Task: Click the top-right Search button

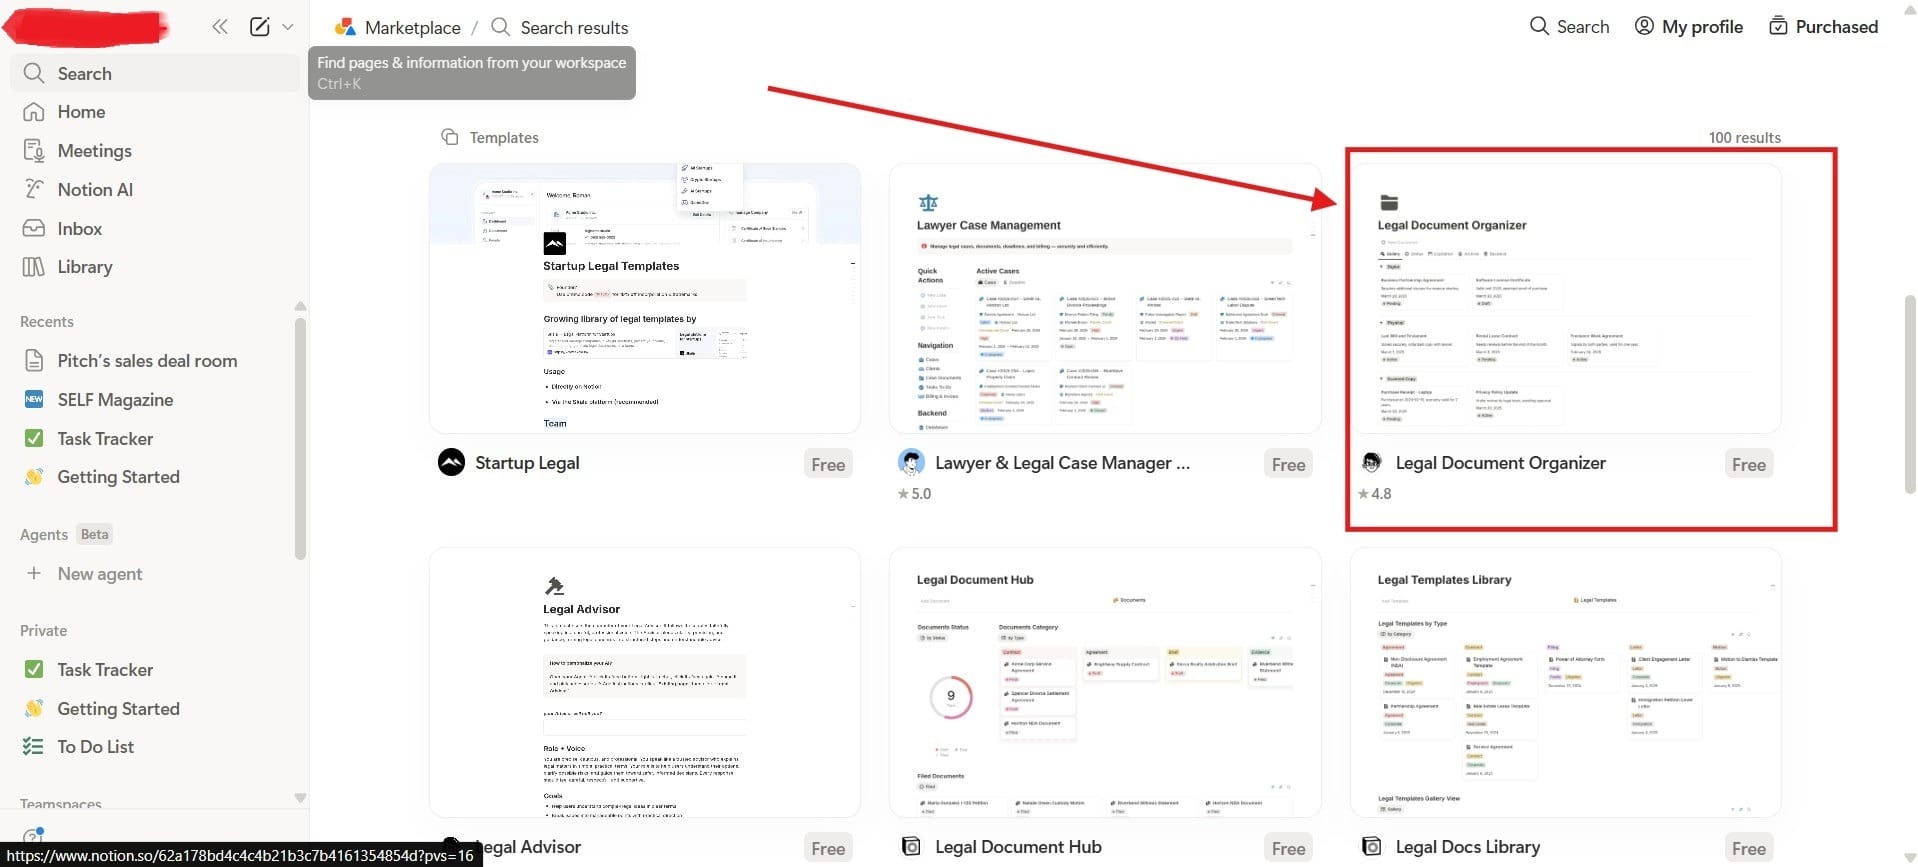Action: point(1570,27)
